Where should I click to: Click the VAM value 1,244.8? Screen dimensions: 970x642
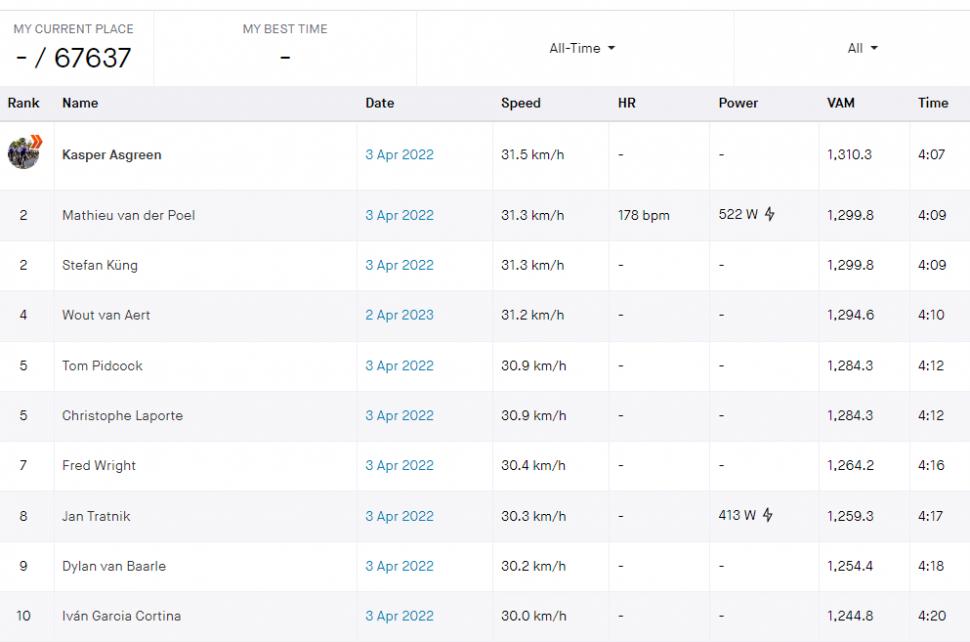pos(850,616)
